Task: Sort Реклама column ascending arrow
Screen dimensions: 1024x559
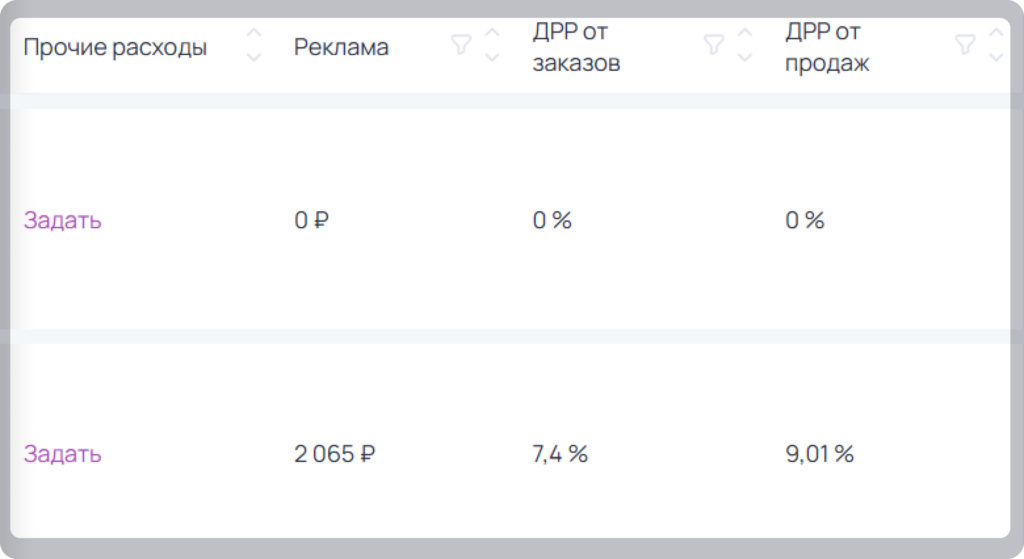Action: pos(492,33)
